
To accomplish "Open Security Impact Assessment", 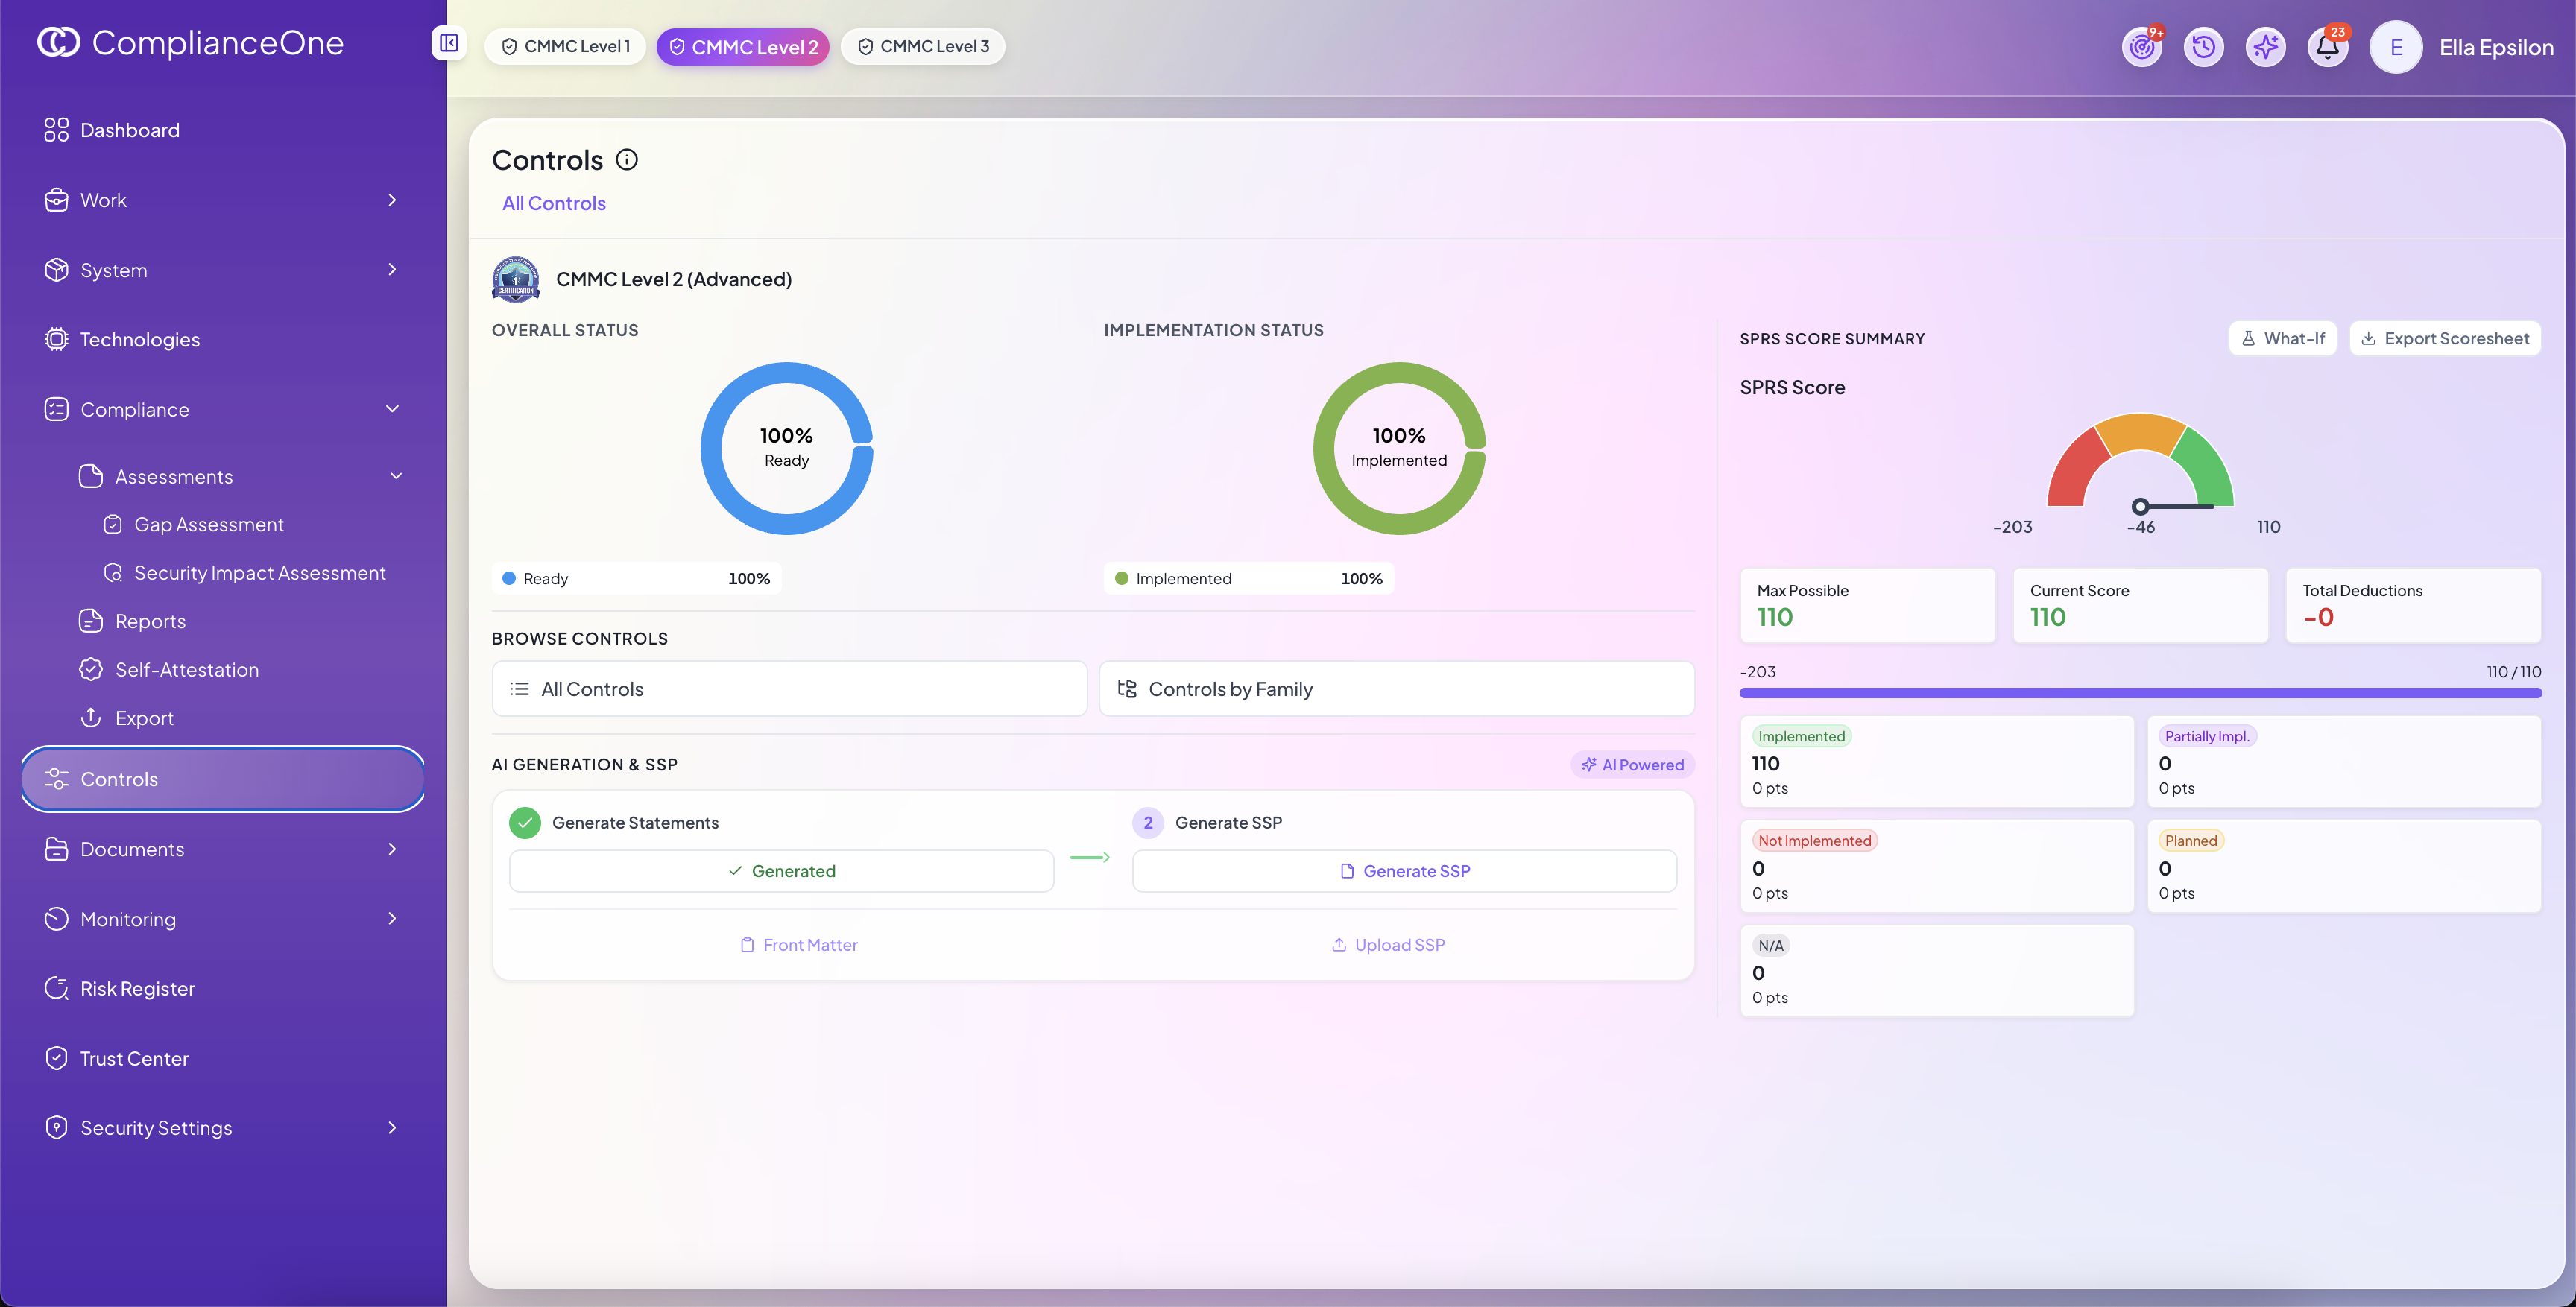I will pos(259,573).
